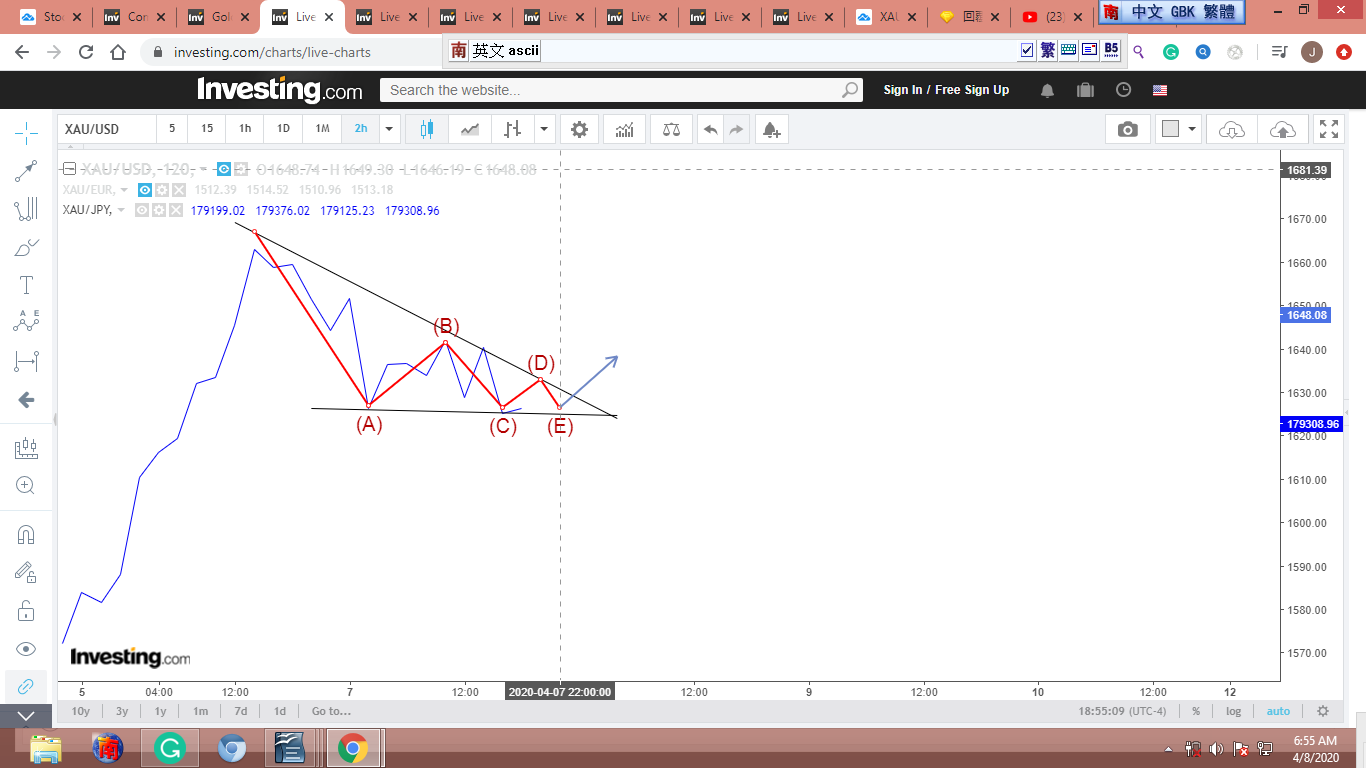Expand the chart style dropdown arrow
This screenshot has width=1366, height=768.
pos(544,129)
